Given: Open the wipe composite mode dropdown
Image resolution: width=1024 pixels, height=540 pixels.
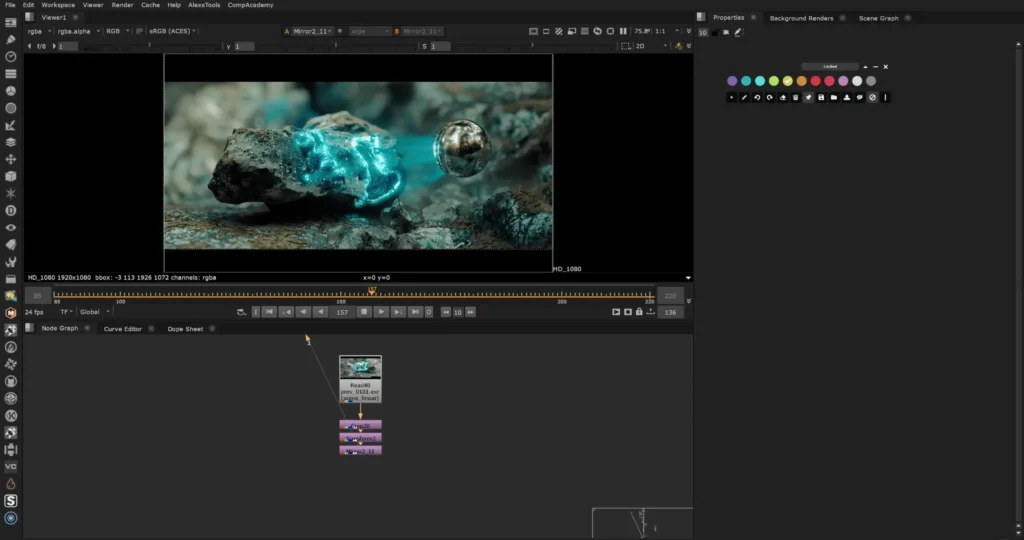Looking at the screenshot, I should click(x=369, y=31).
